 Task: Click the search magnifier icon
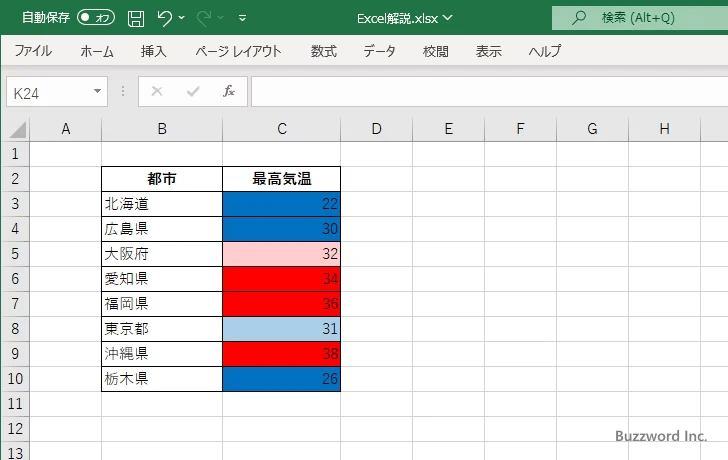point(578,18)
